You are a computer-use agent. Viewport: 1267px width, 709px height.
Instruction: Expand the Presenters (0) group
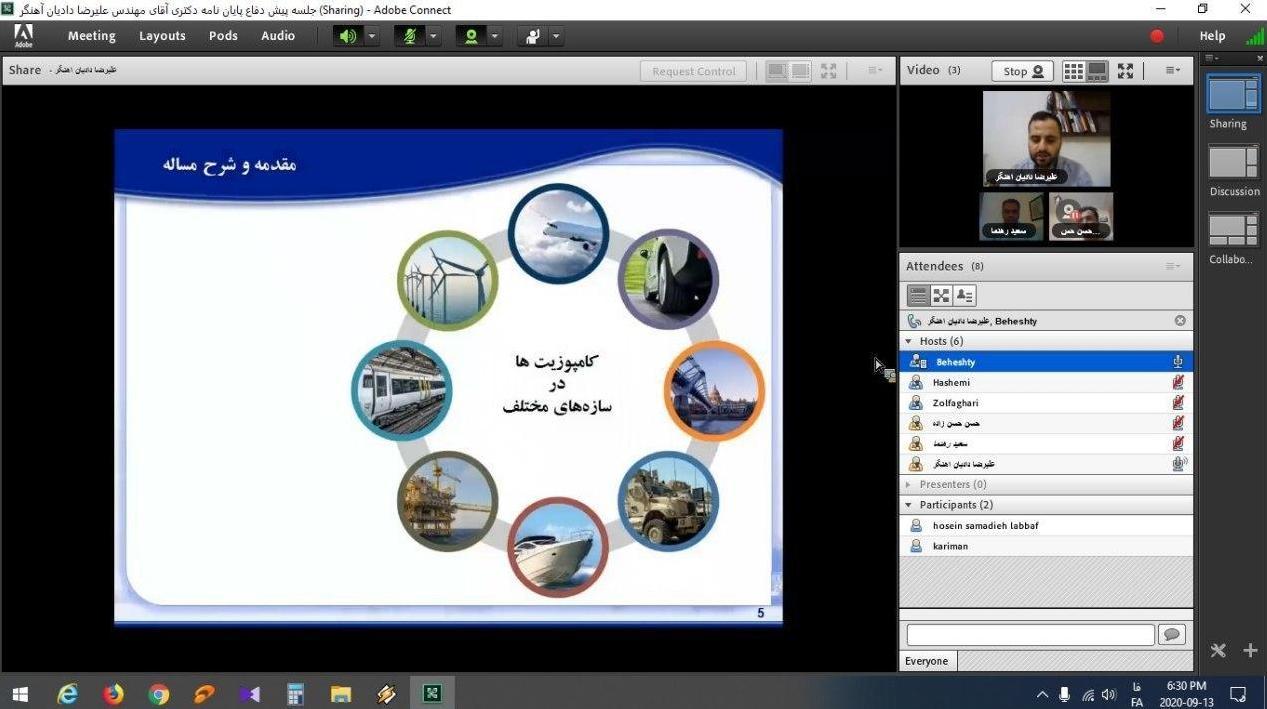click(x=908, y=484)
